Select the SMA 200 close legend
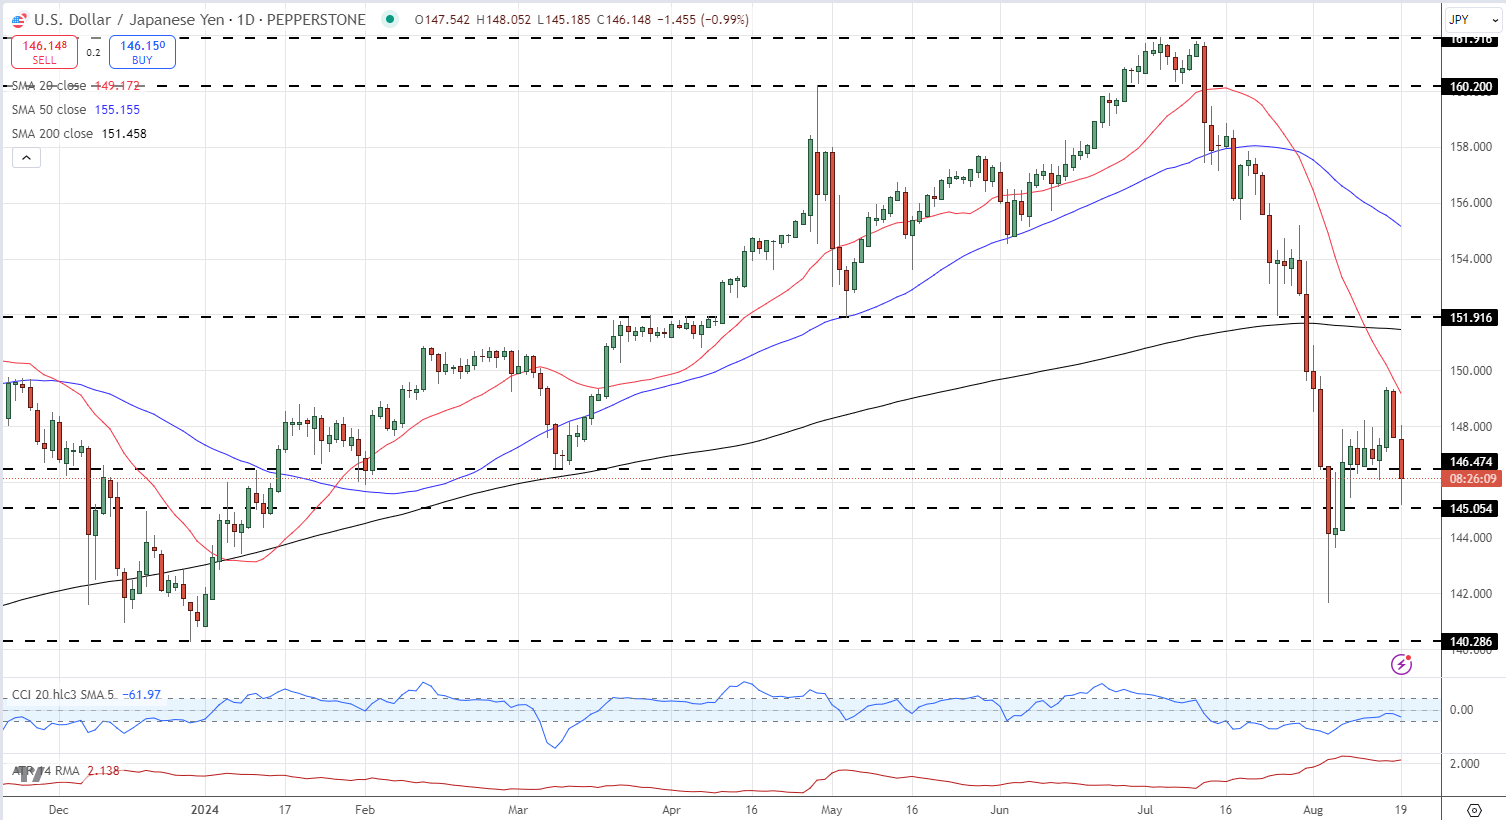The height and width of the screenshot is (820, 1506). click(x=79, y=134)
